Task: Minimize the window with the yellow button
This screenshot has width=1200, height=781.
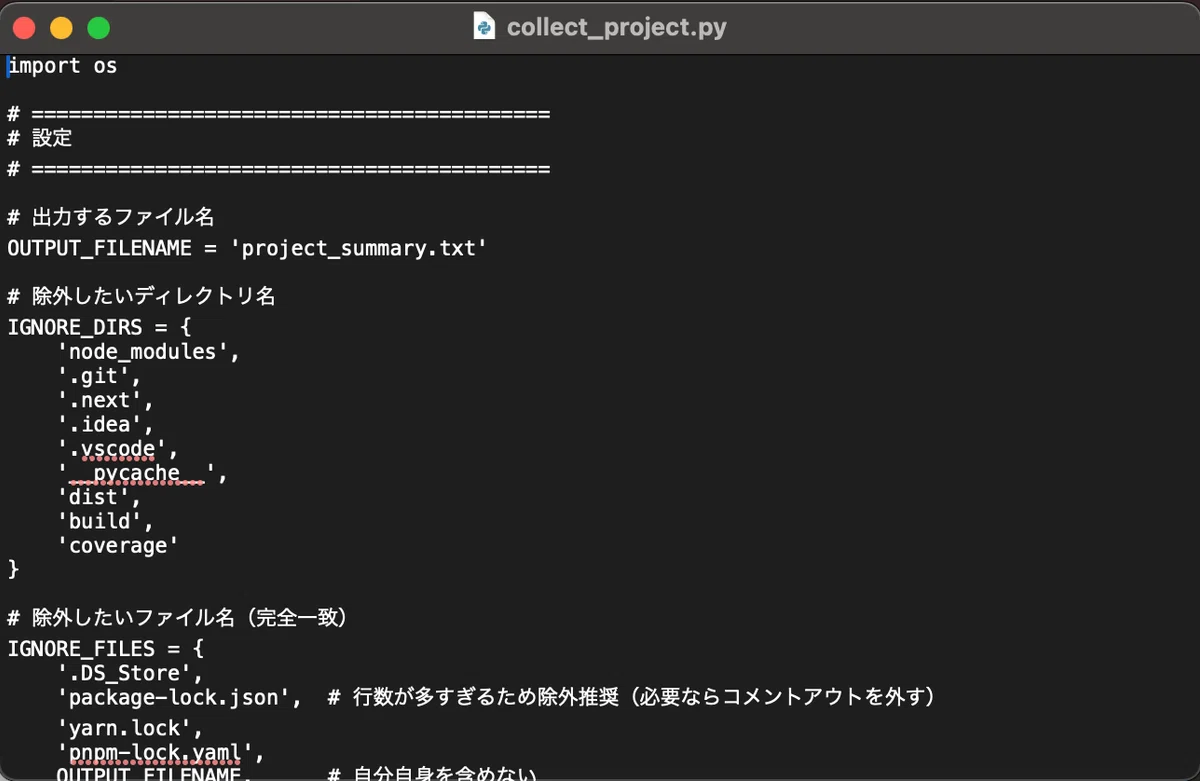Action: pyautogui.click(x=61, y=28)
